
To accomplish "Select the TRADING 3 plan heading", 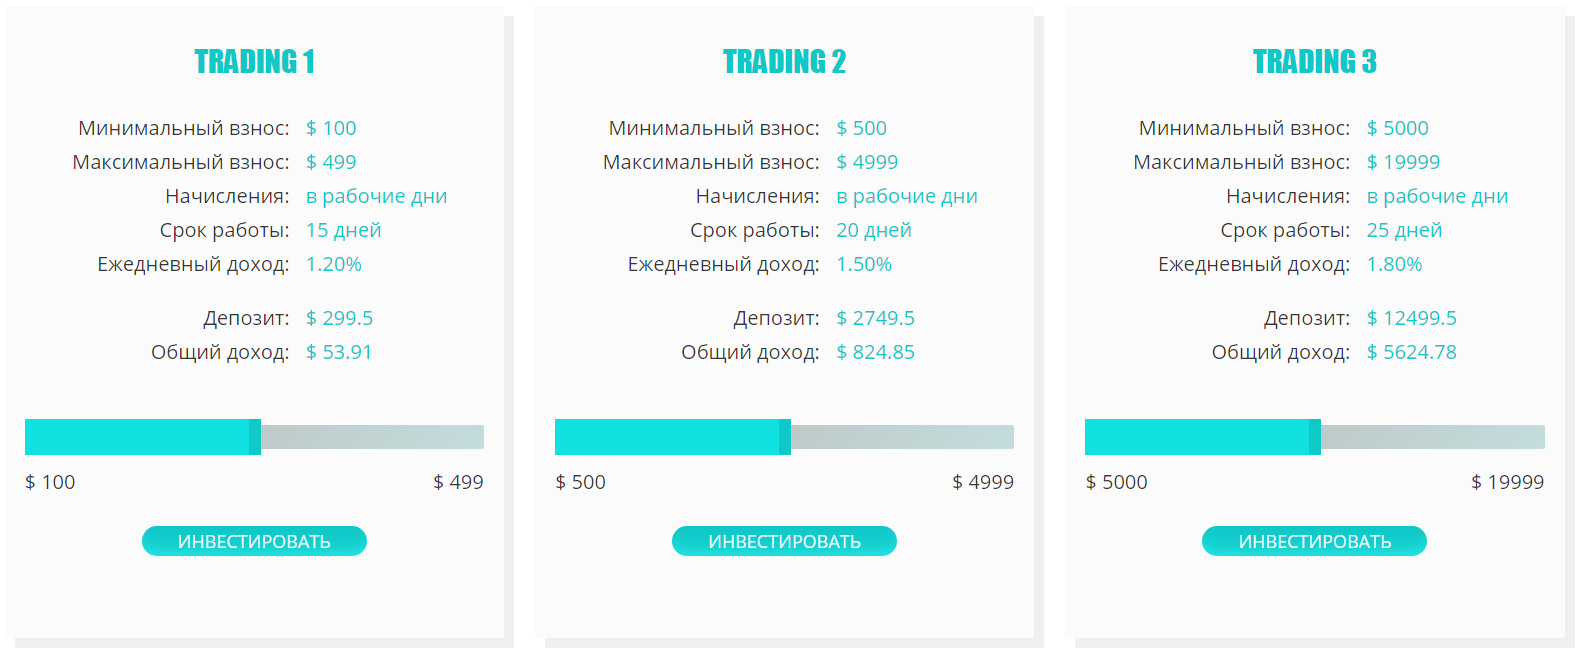I will pyautogui.click(x=1314, y=62).
